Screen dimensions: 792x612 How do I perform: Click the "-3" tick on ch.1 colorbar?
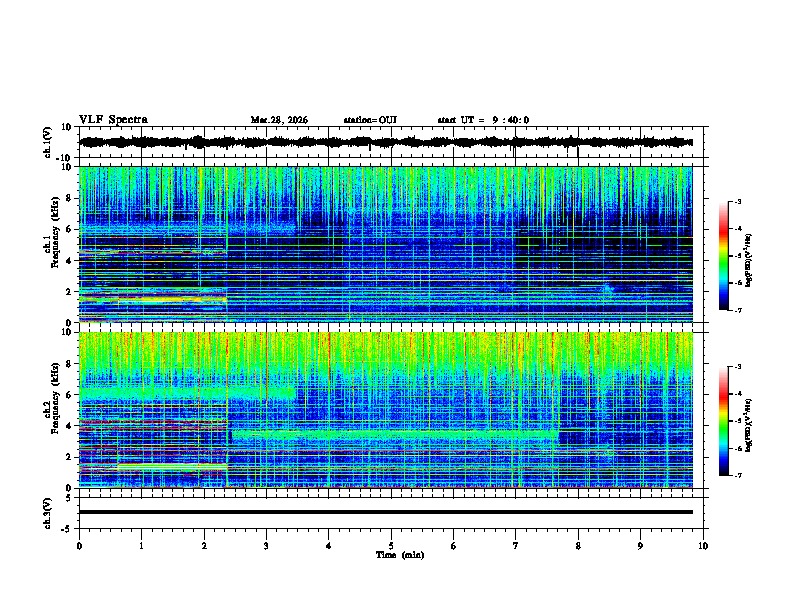737,201
